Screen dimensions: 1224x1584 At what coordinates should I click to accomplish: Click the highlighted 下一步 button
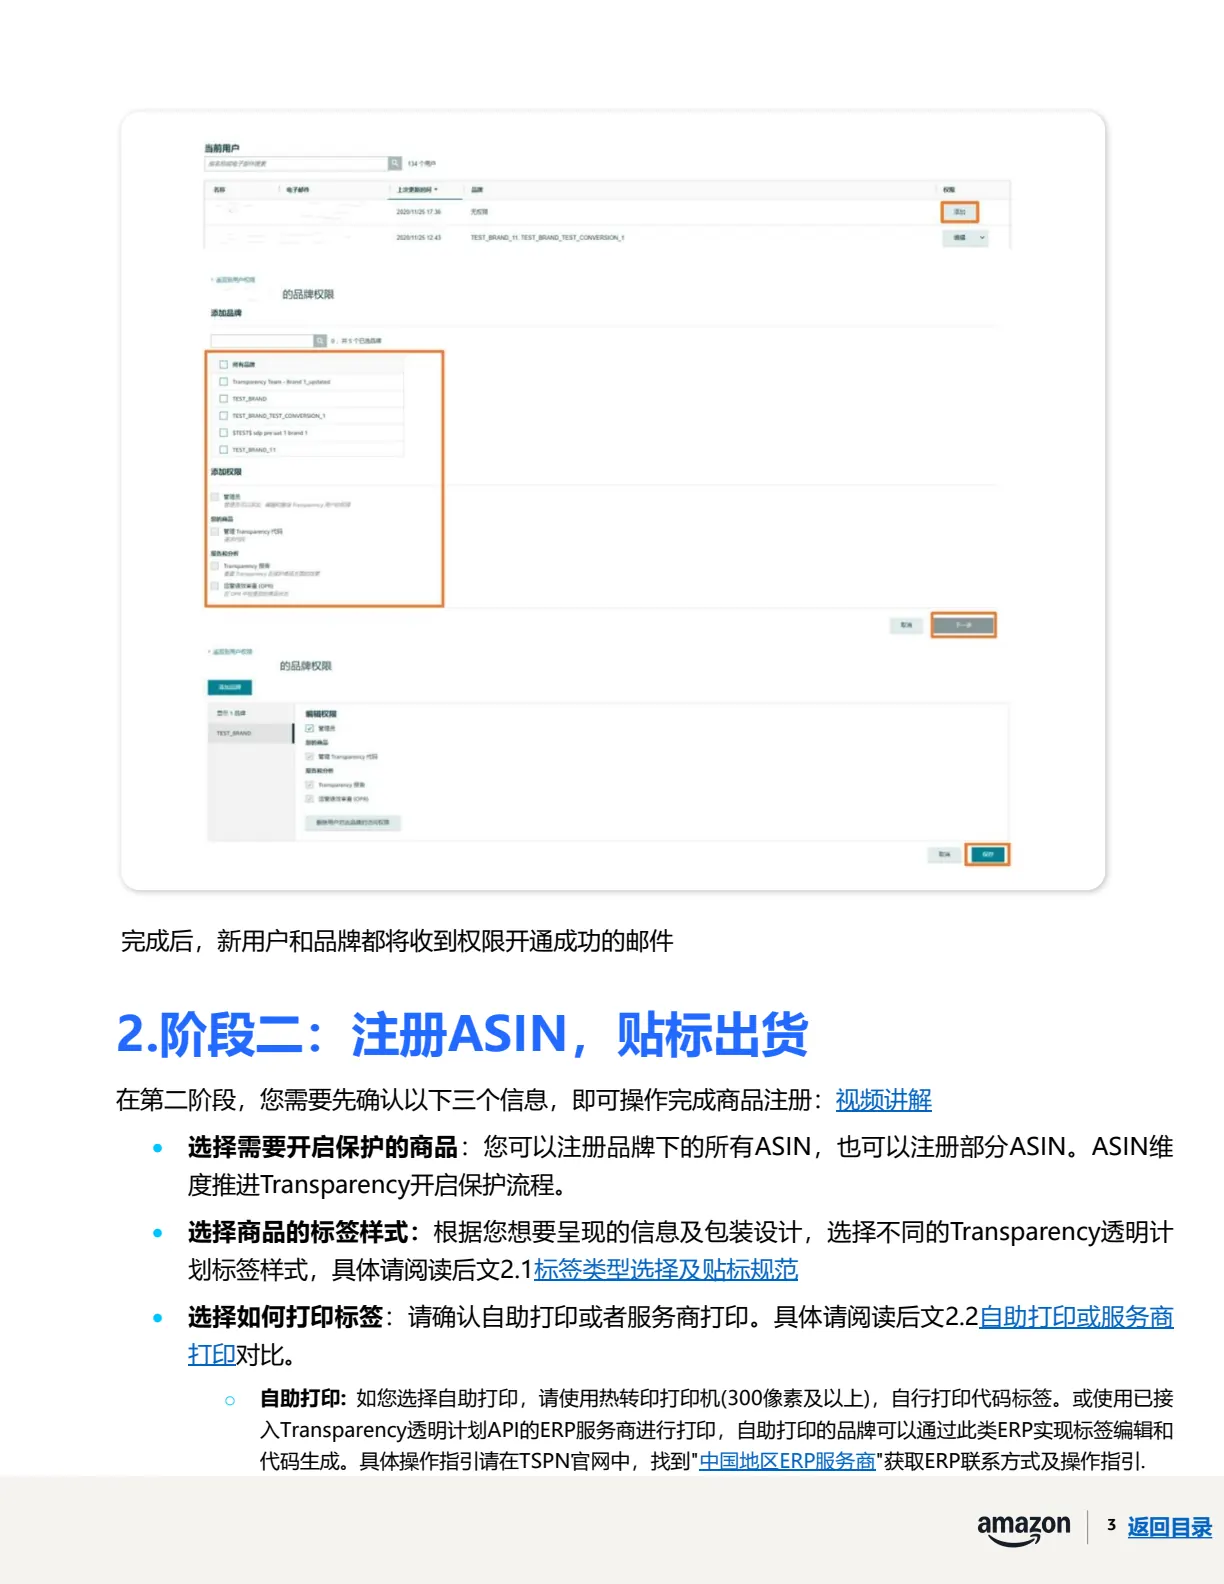963,625
